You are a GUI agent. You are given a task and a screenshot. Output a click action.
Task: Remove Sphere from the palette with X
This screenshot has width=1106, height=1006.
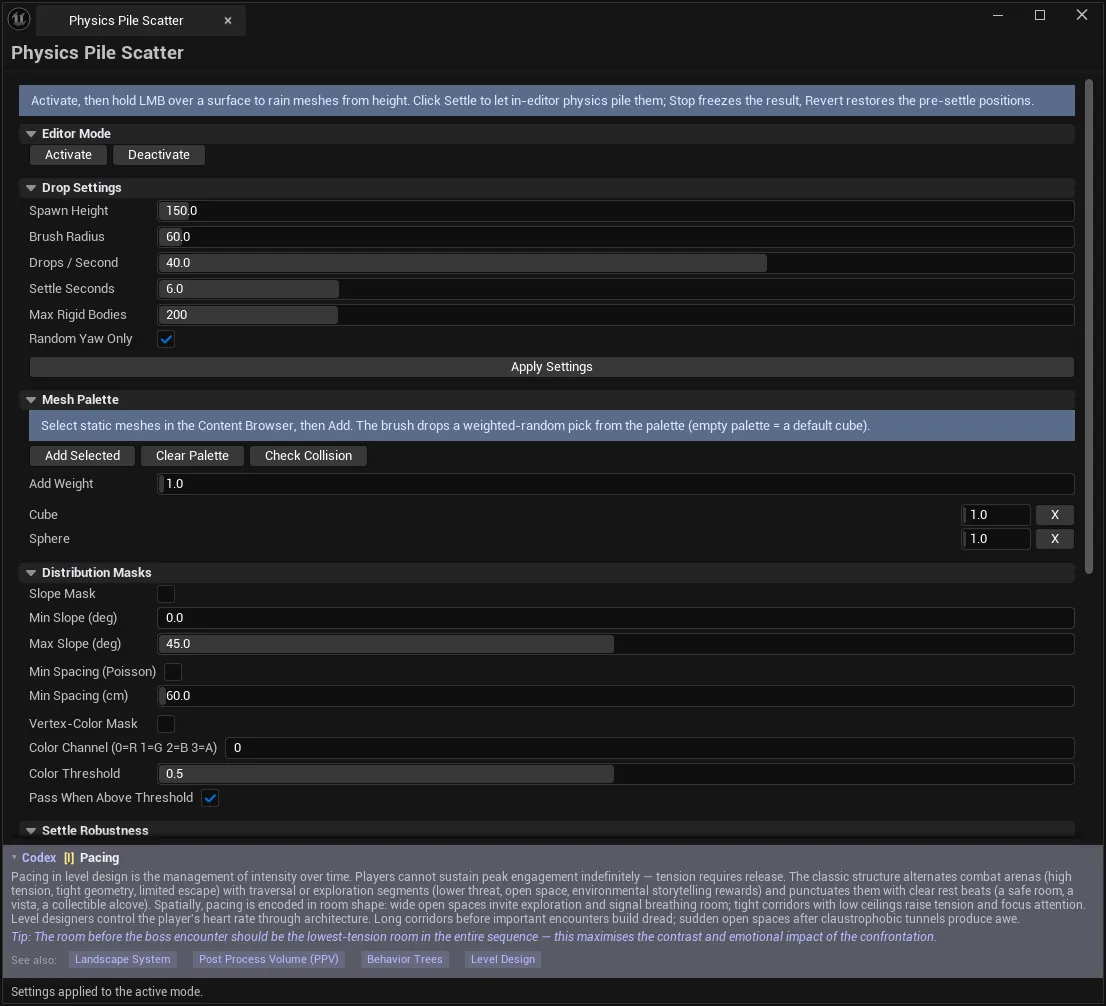pyautogui.click(x=1055, y=539)
